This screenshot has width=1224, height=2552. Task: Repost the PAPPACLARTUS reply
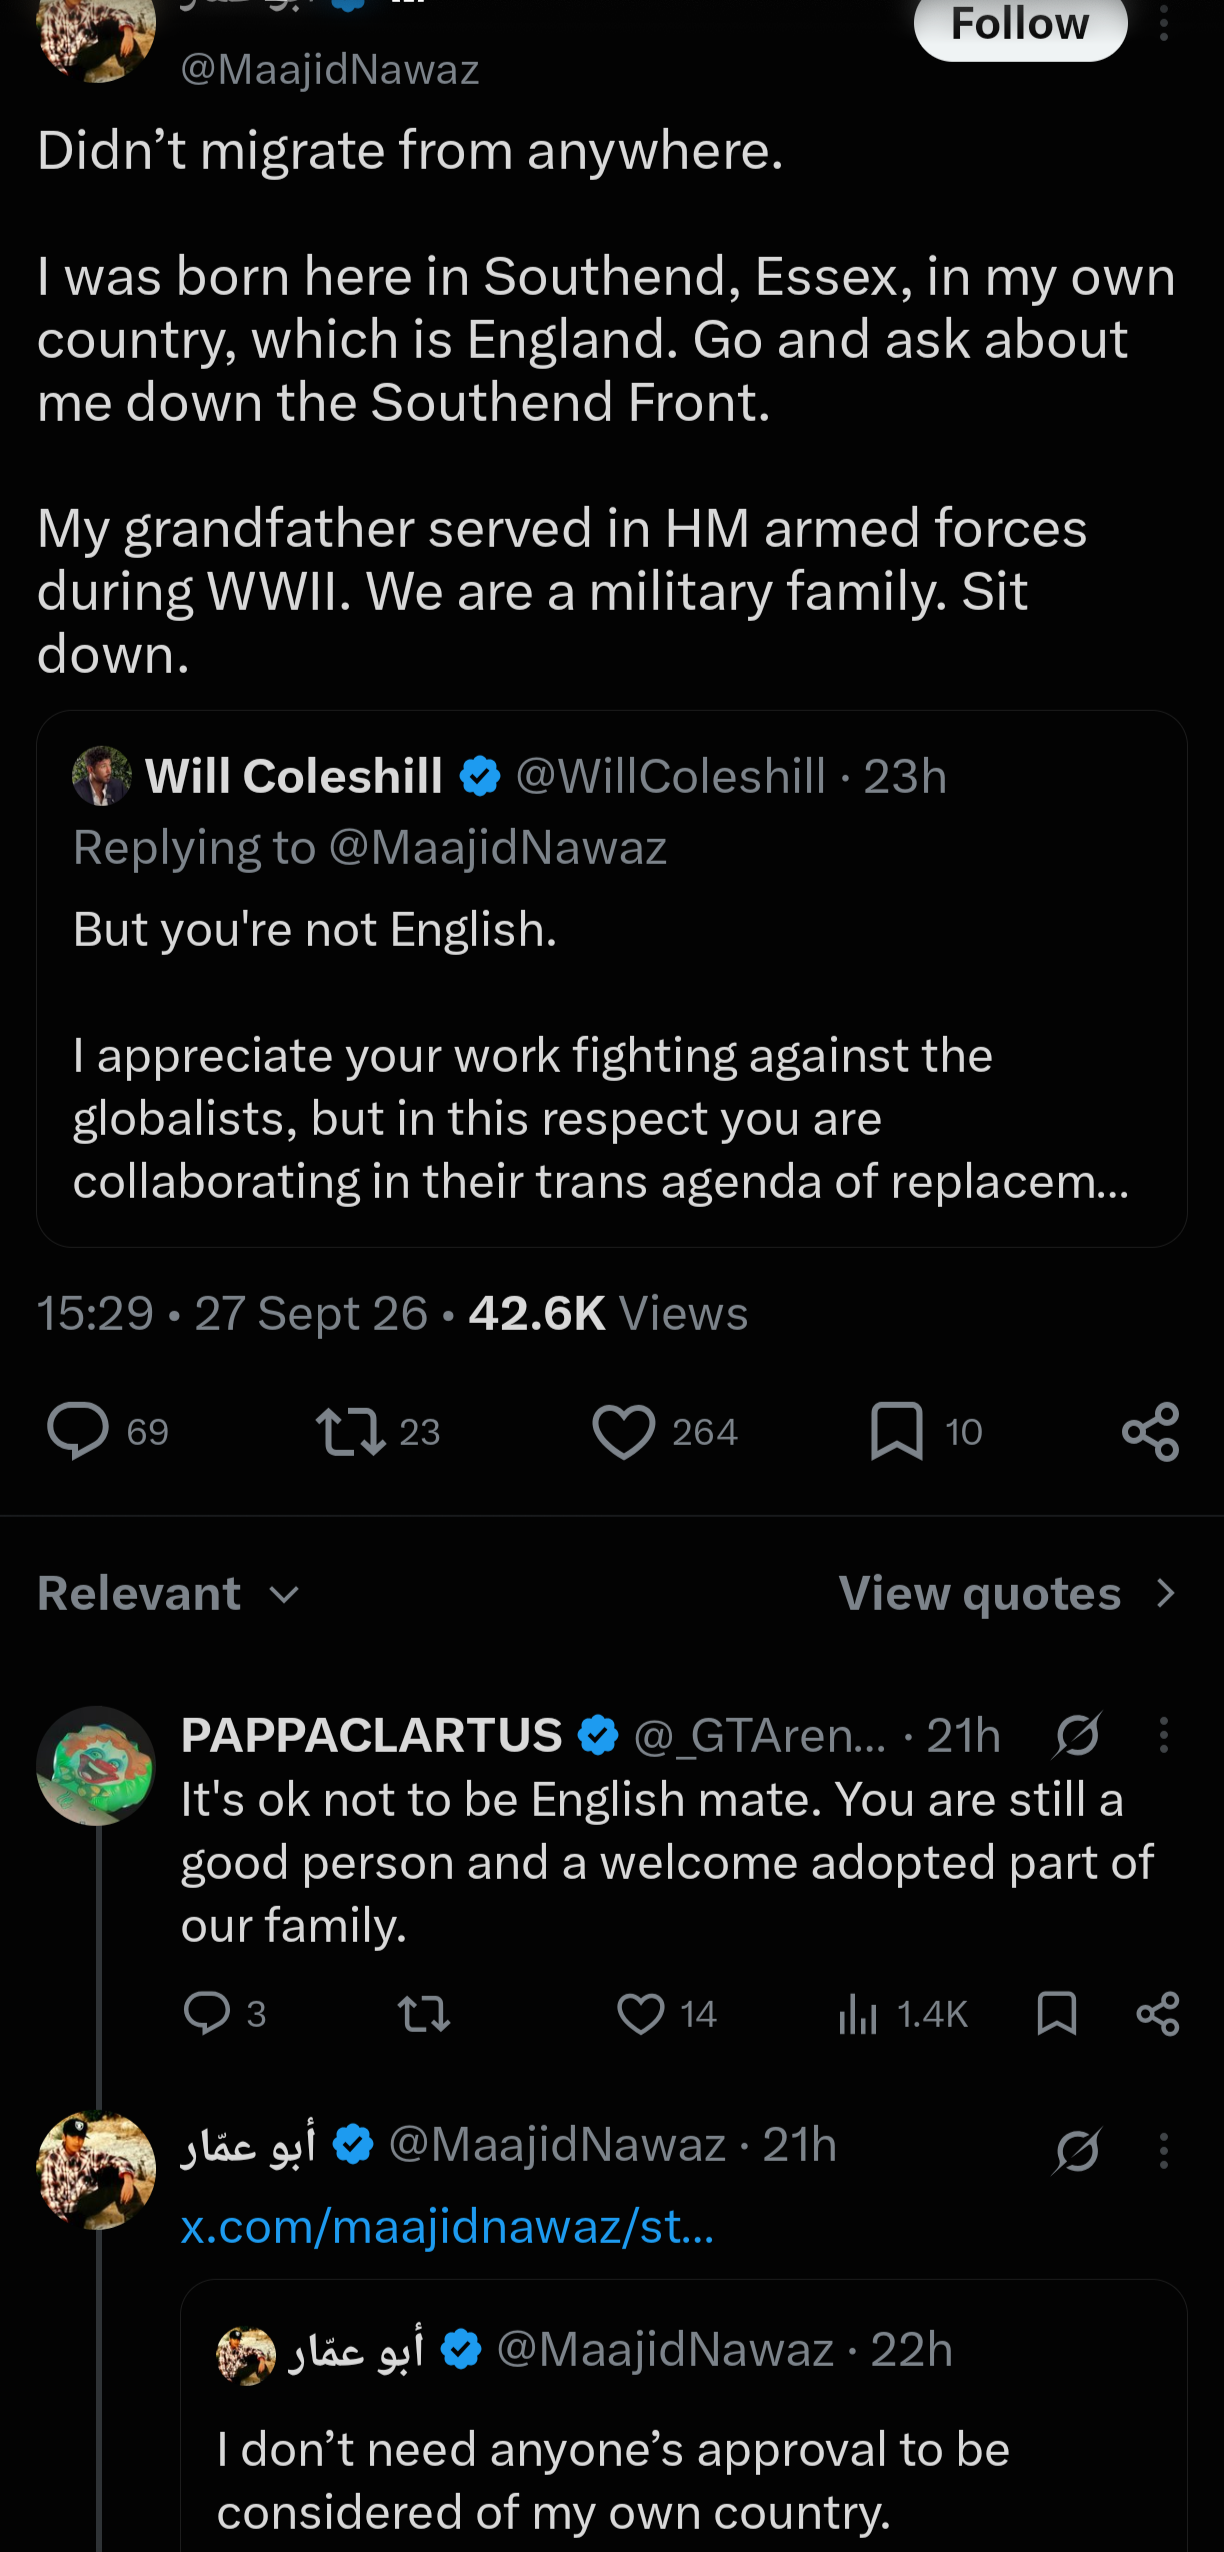click(x=424, y=2013)
